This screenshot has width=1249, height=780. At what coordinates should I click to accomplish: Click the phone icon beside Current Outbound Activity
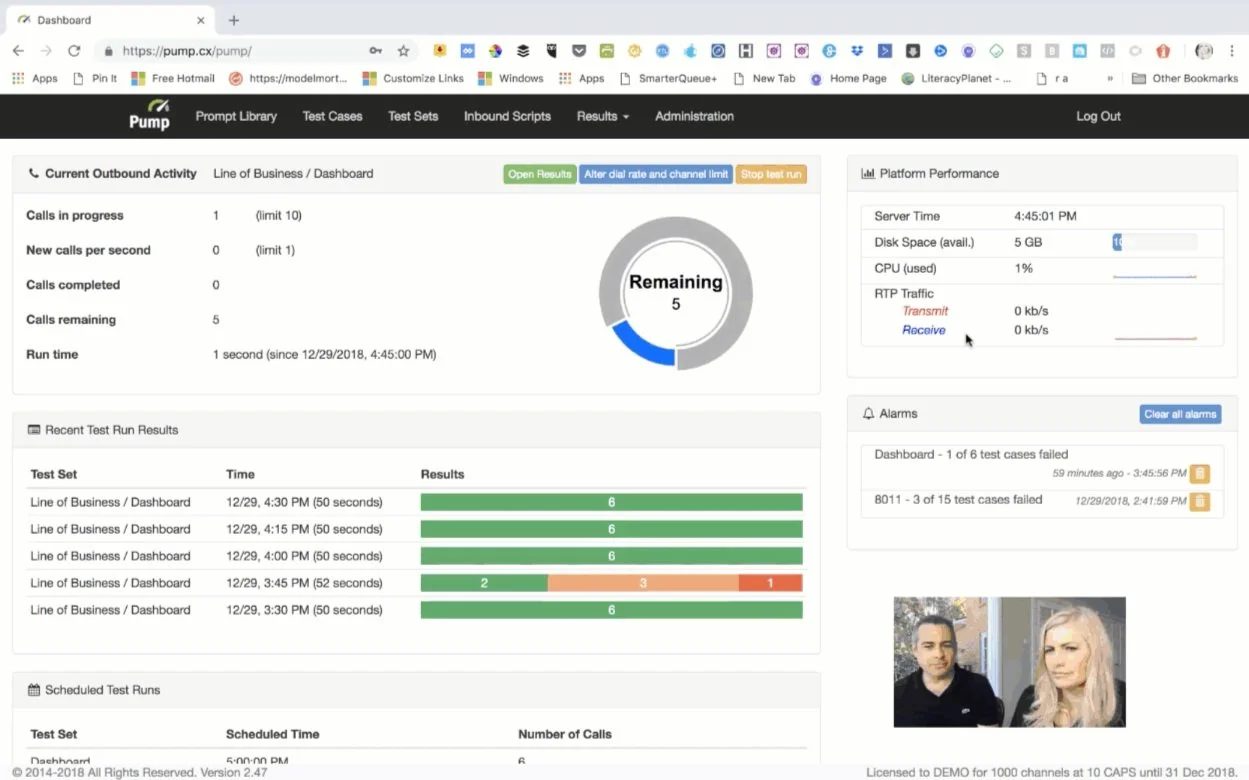(x=31, y=173)
